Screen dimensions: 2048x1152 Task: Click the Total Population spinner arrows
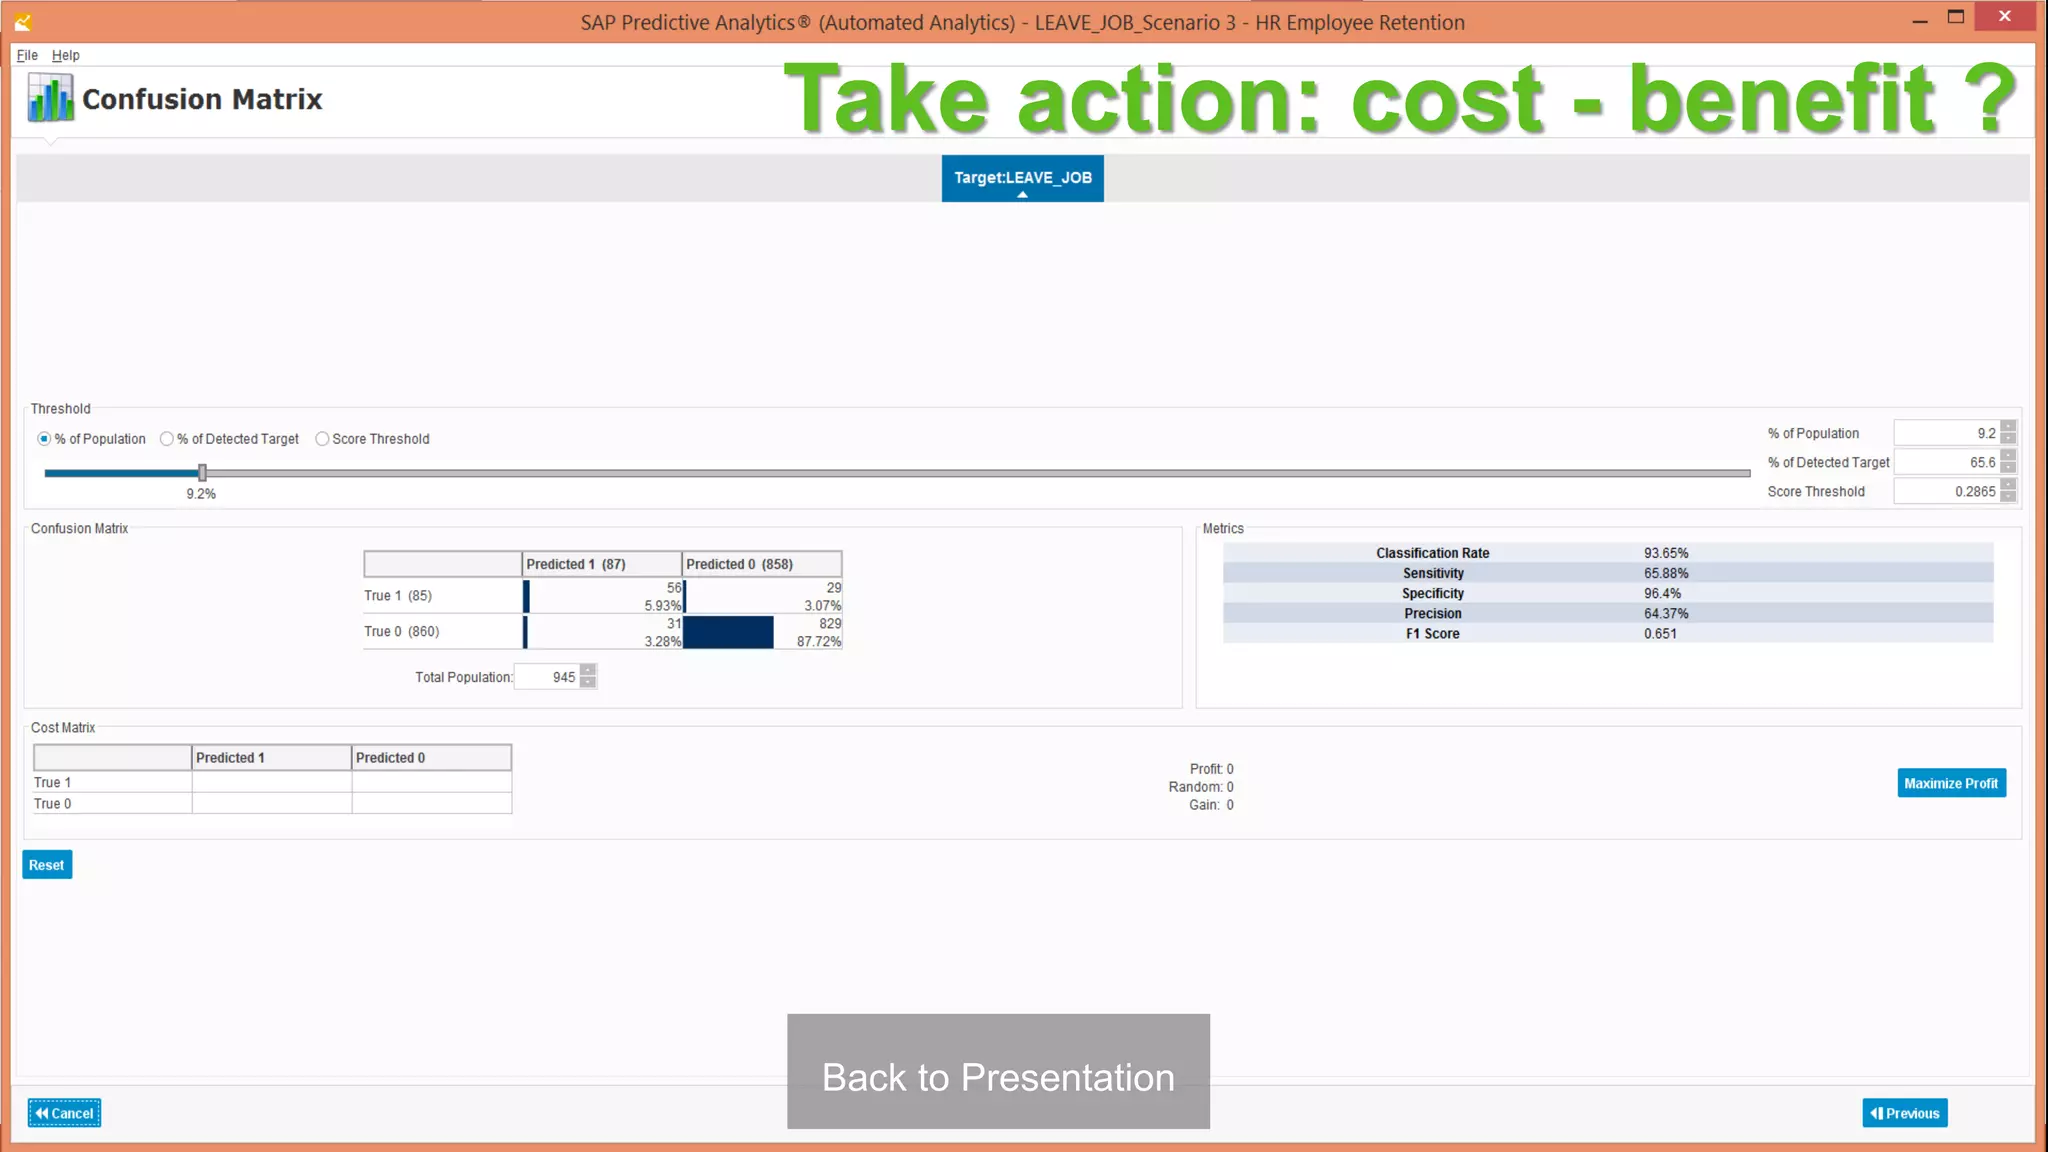click(588, 677)
